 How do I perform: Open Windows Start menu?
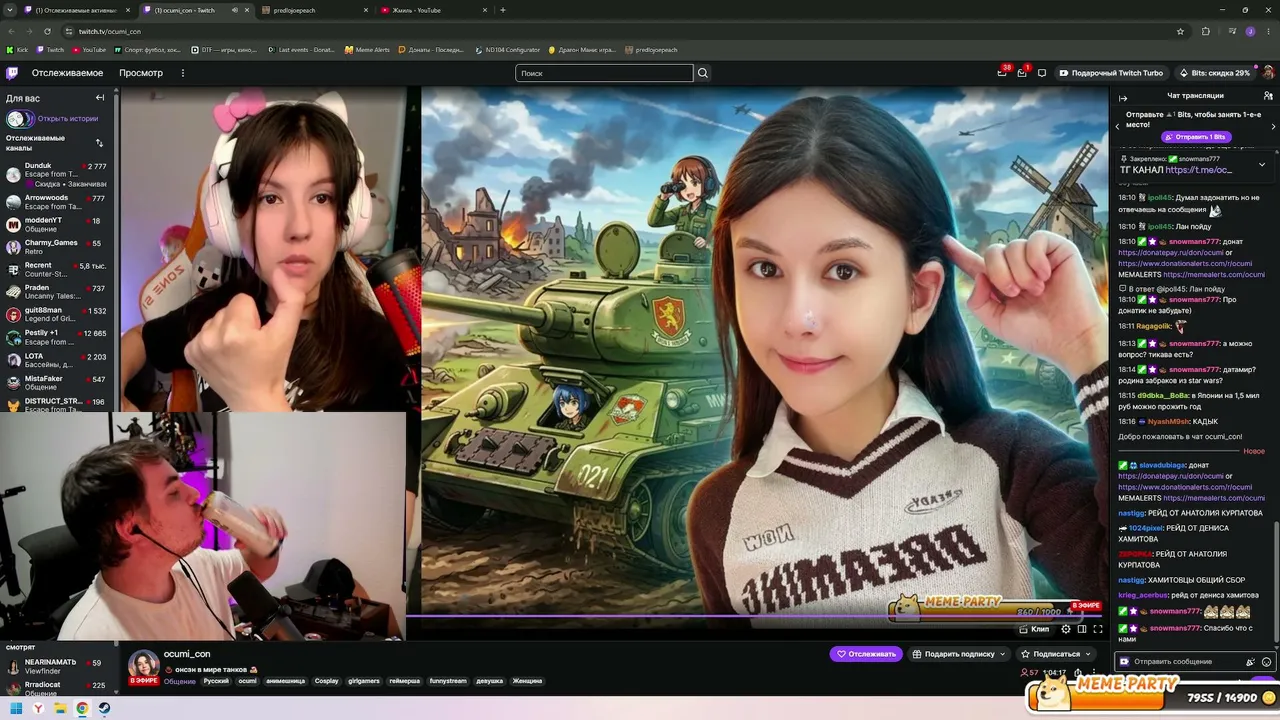[x=16, y=708]
